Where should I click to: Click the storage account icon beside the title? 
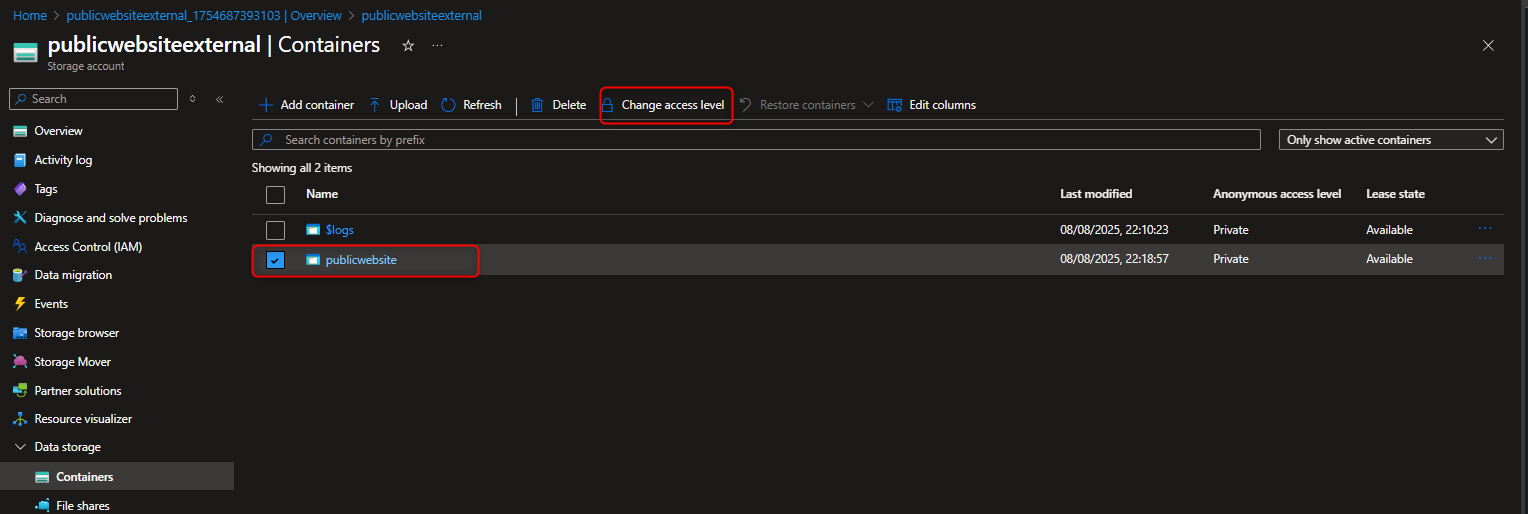tap(25, 52)
